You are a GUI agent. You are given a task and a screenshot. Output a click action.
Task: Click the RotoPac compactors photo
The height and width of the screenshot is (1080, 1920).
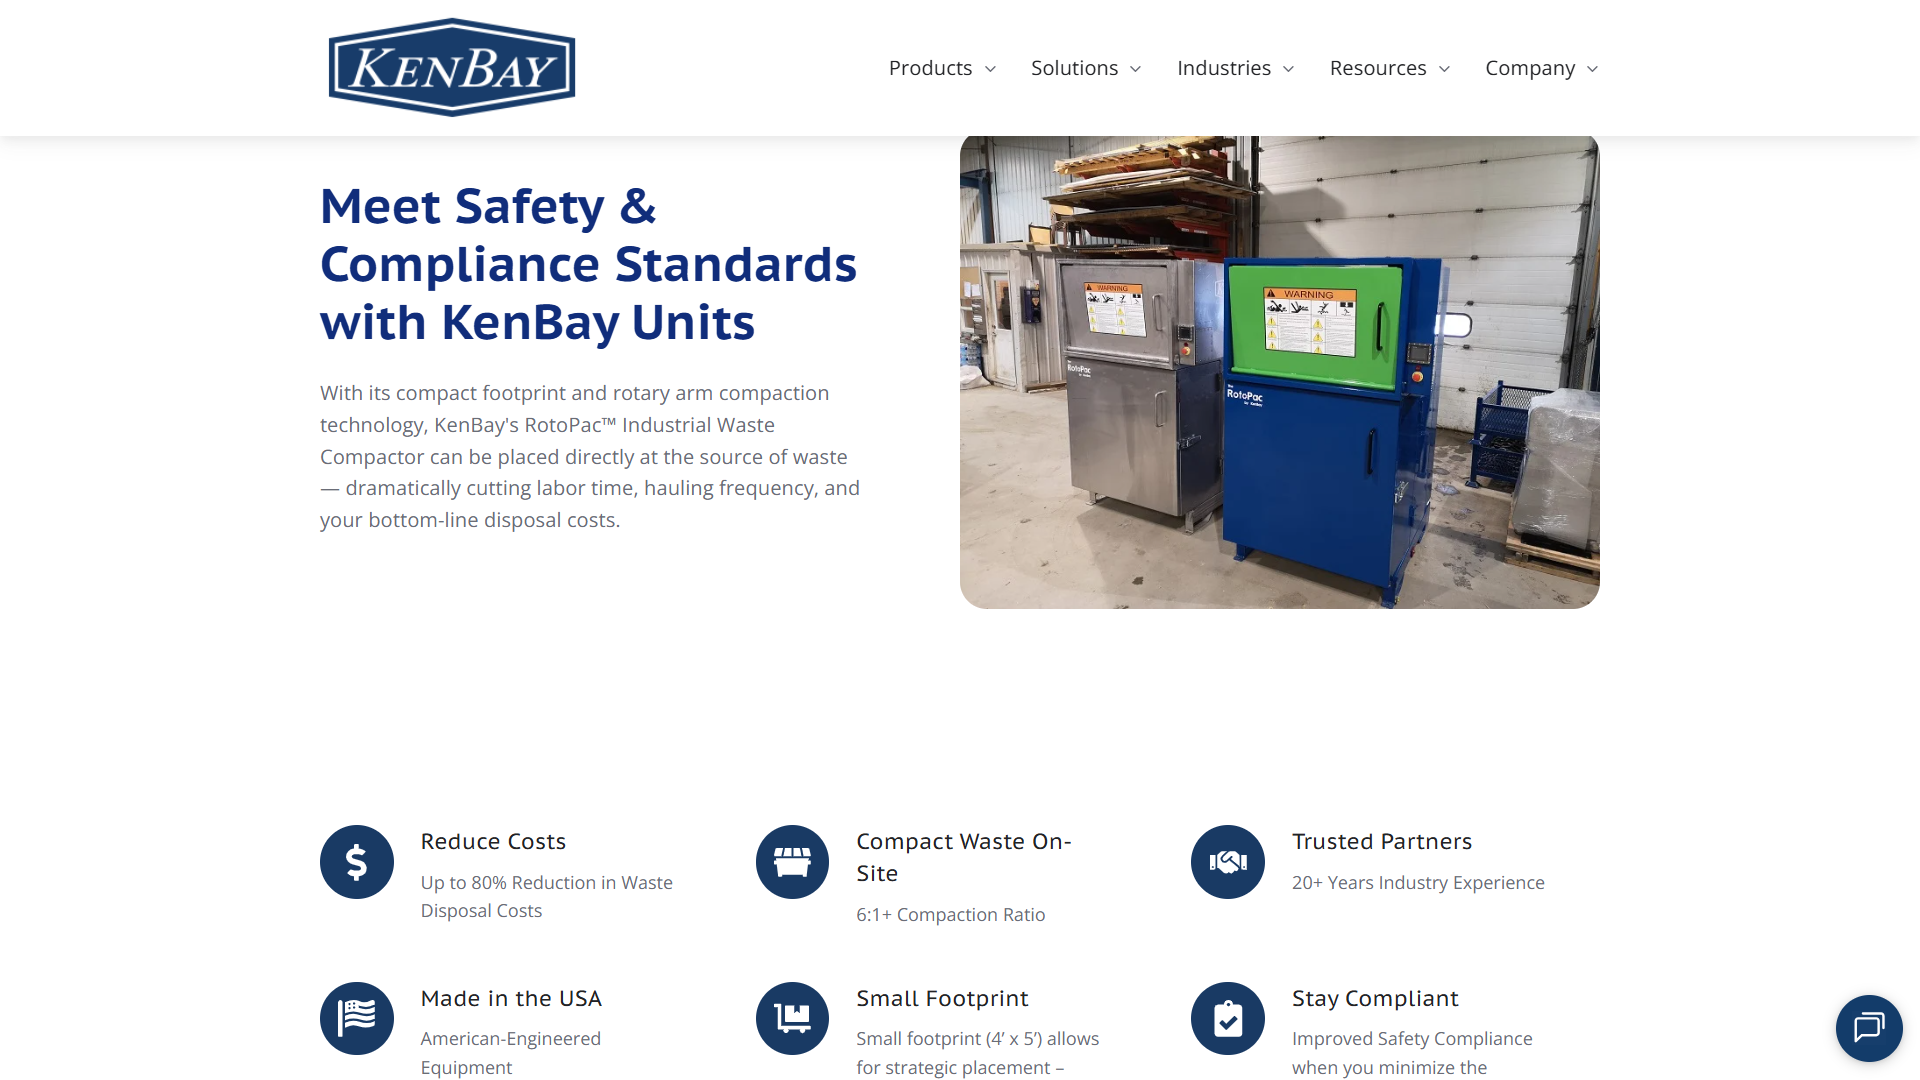tap(1279, 372)
